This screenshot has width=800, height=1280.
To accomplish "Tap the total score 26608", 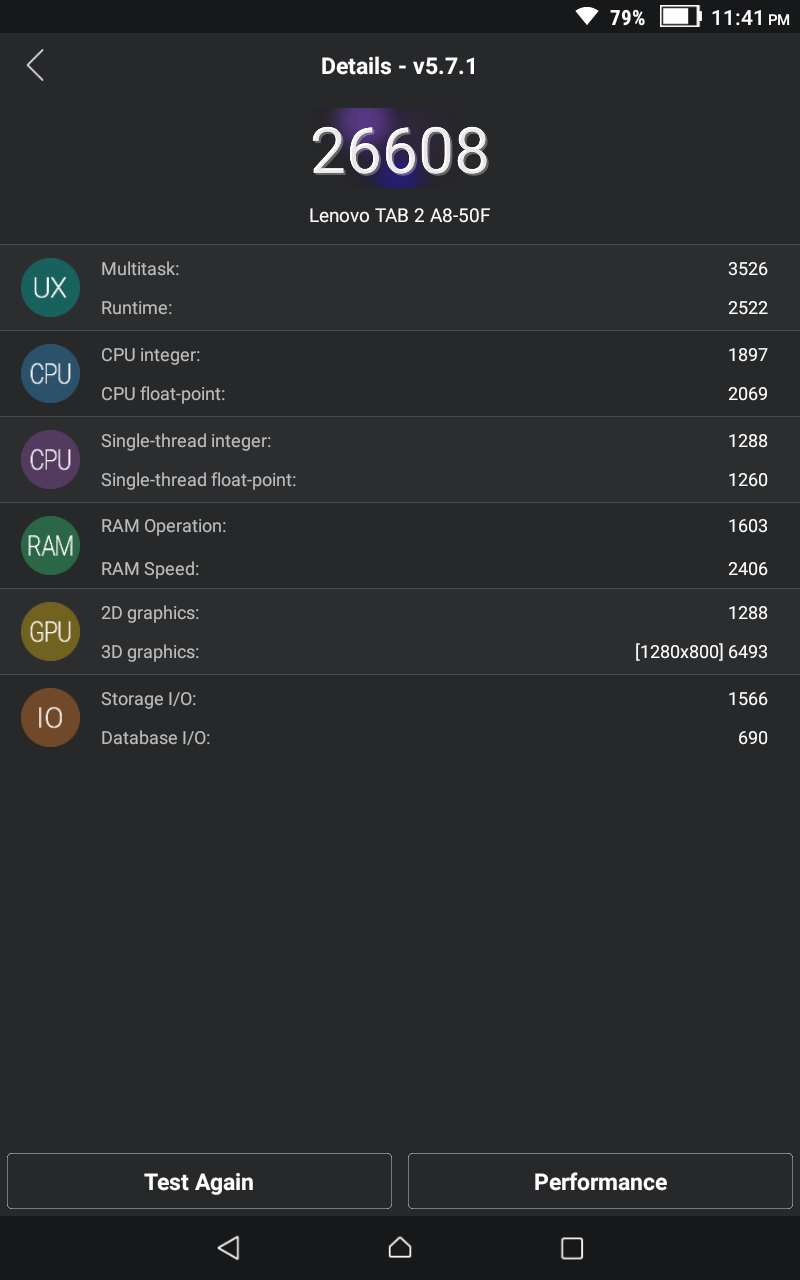I will (400, 152).
